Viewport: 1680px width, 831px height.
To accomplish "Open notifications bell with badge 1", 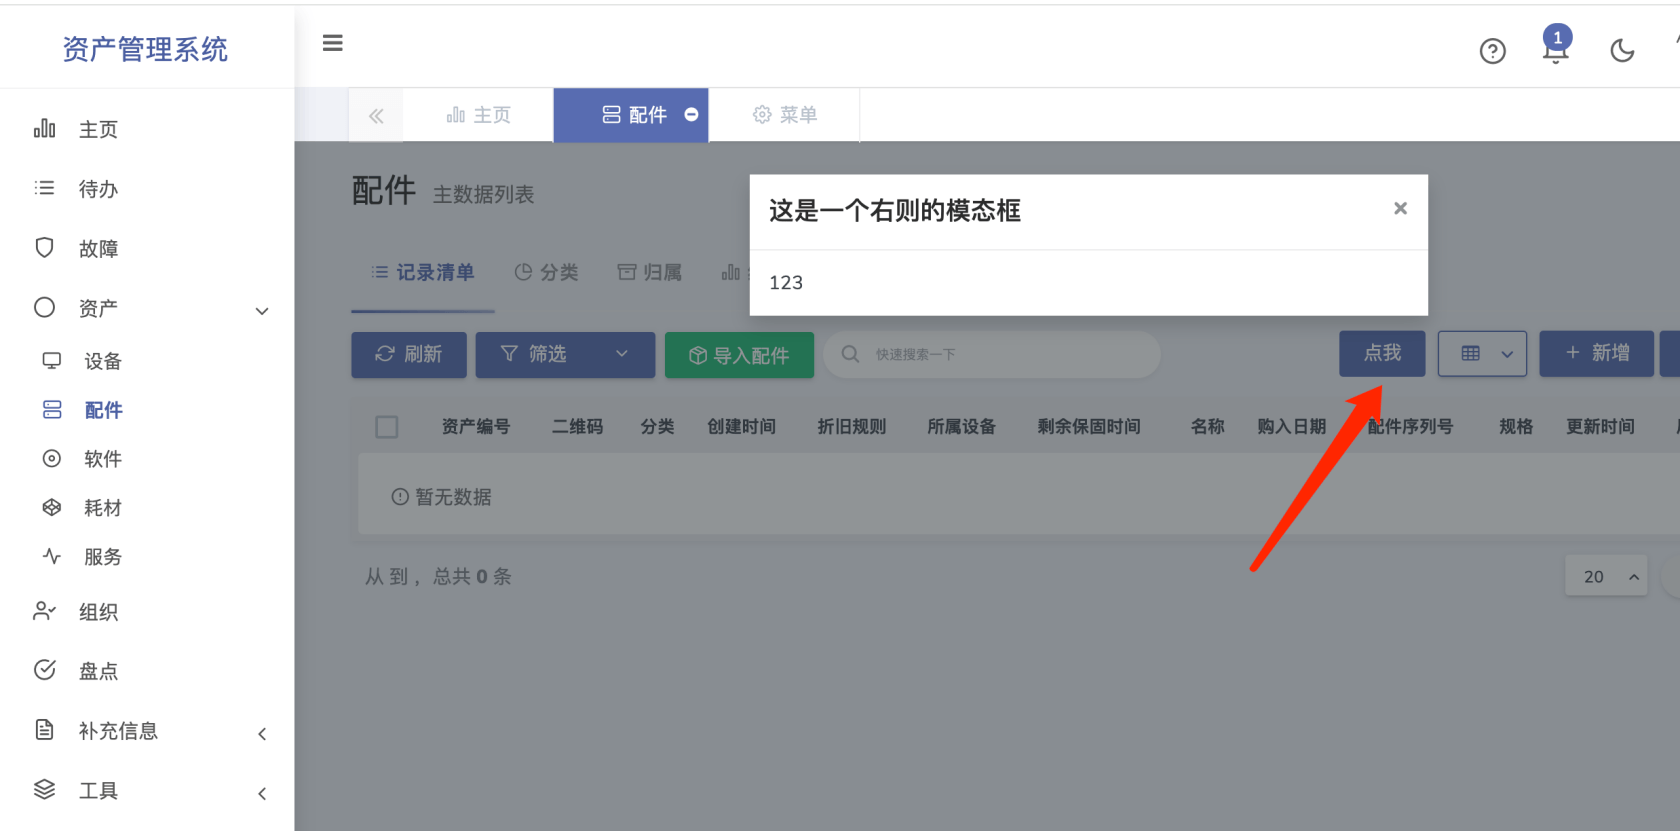I will (x=1556, y=46).
